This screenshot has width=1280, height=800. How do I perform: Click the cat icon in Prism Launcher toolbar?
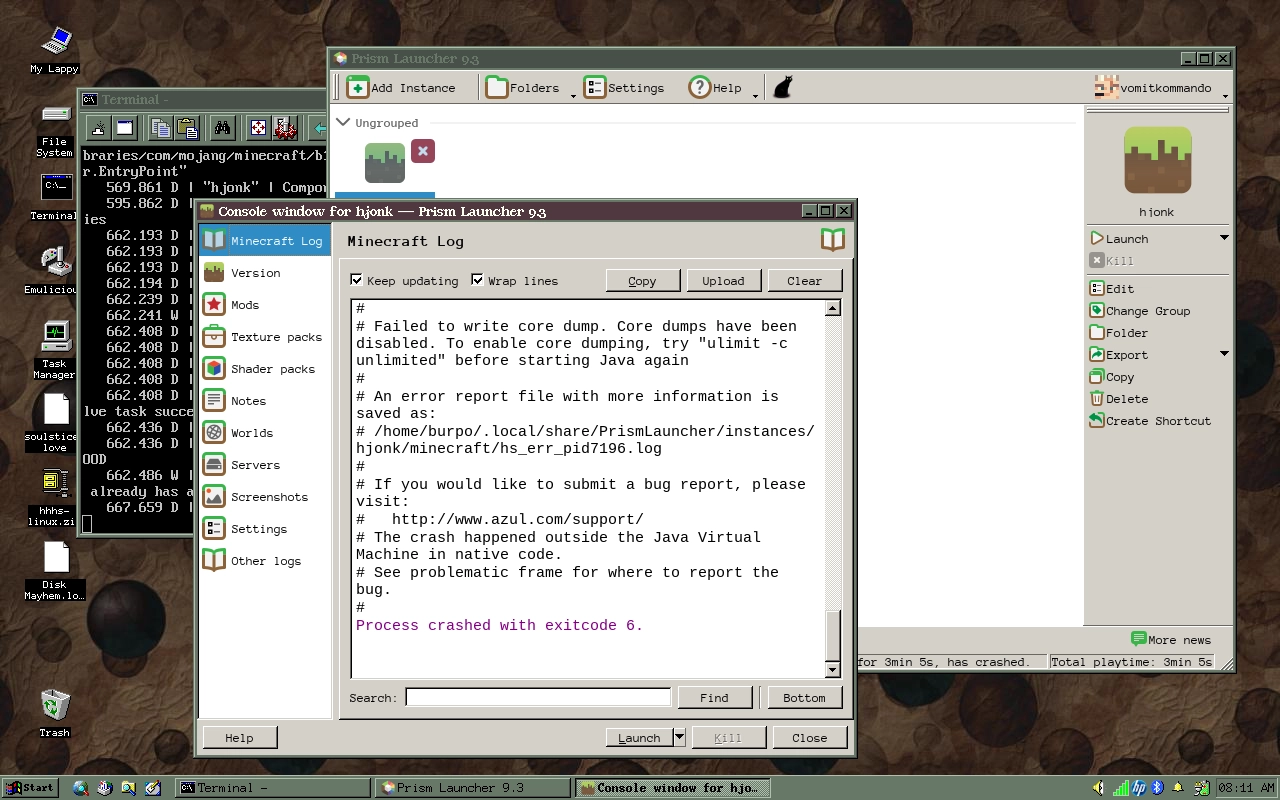[x=783, y=87]
